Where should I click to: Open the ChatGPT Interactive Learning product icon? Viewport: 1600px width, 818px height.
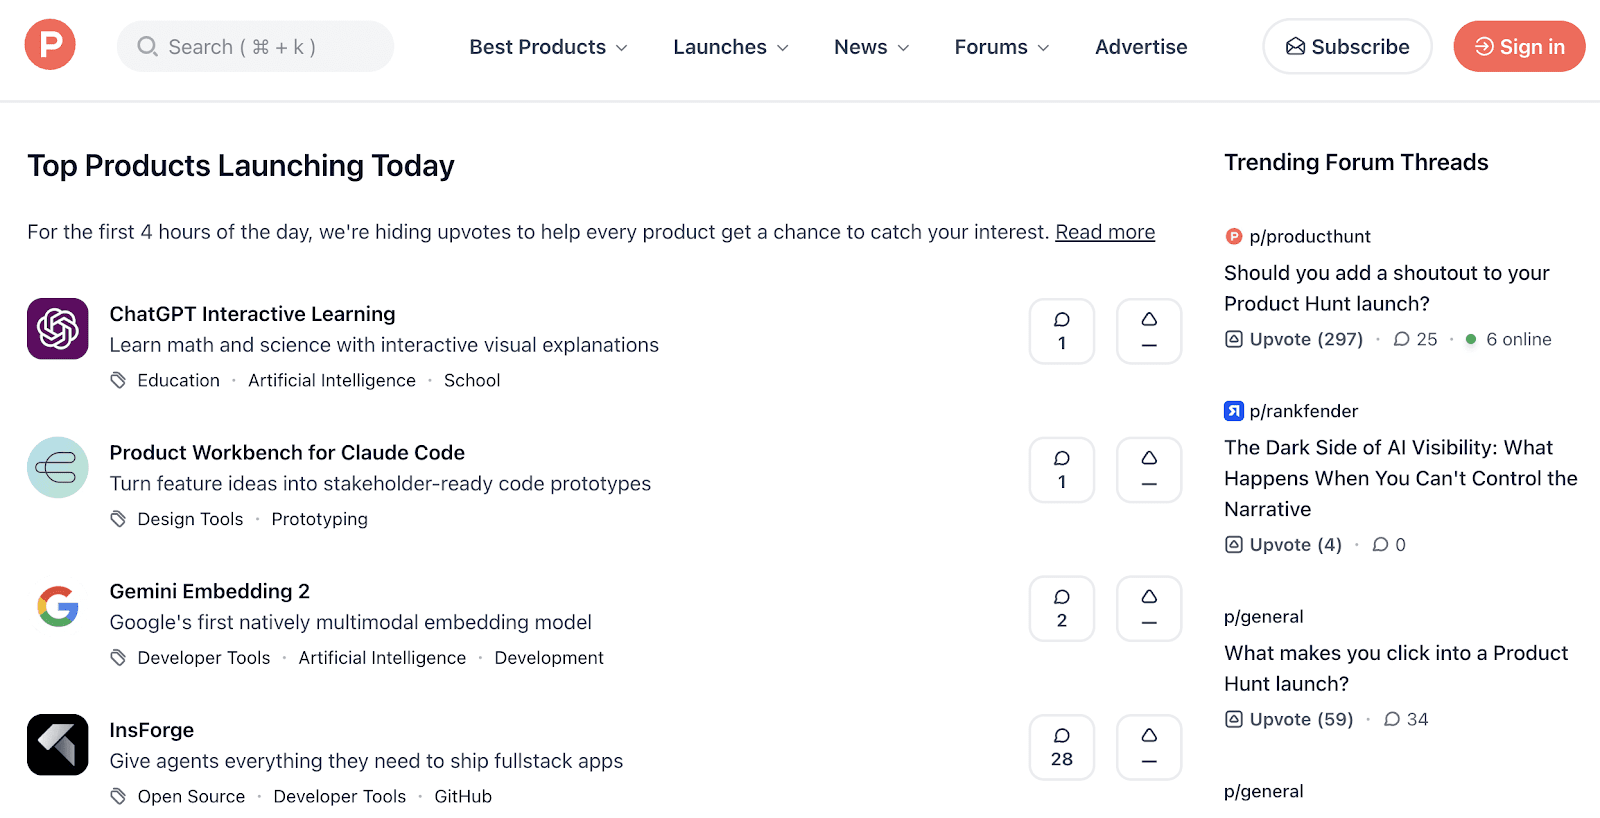click(57, 328)
